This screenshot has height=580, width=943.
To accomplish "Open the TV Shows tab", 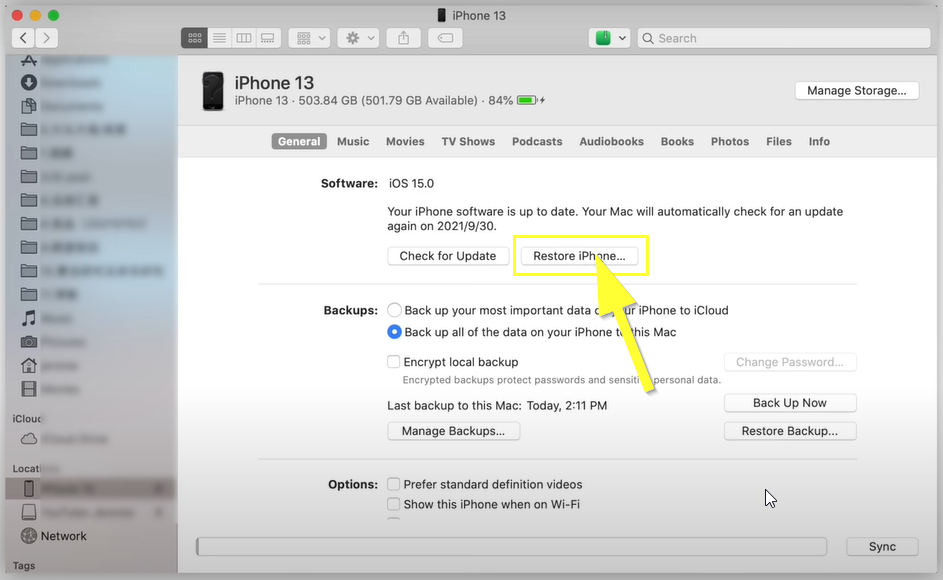I will pos(468,141).
